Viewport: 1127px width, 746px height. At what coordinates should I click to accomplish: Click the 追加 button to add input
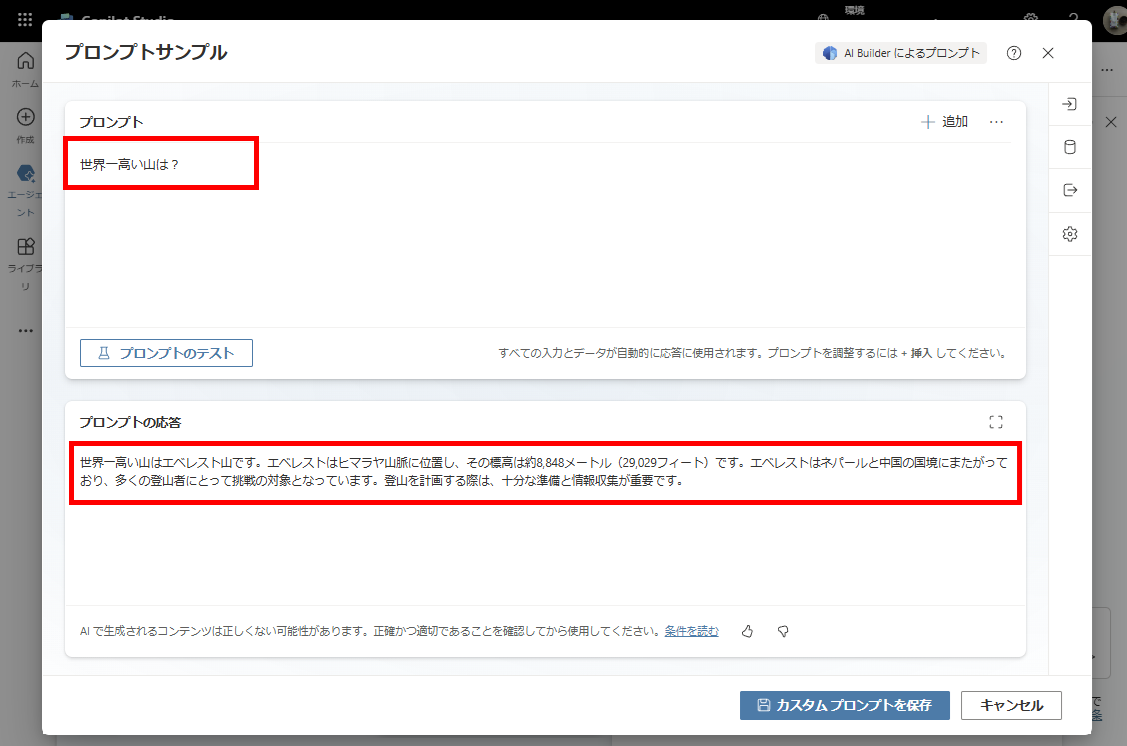pos(944,122)
